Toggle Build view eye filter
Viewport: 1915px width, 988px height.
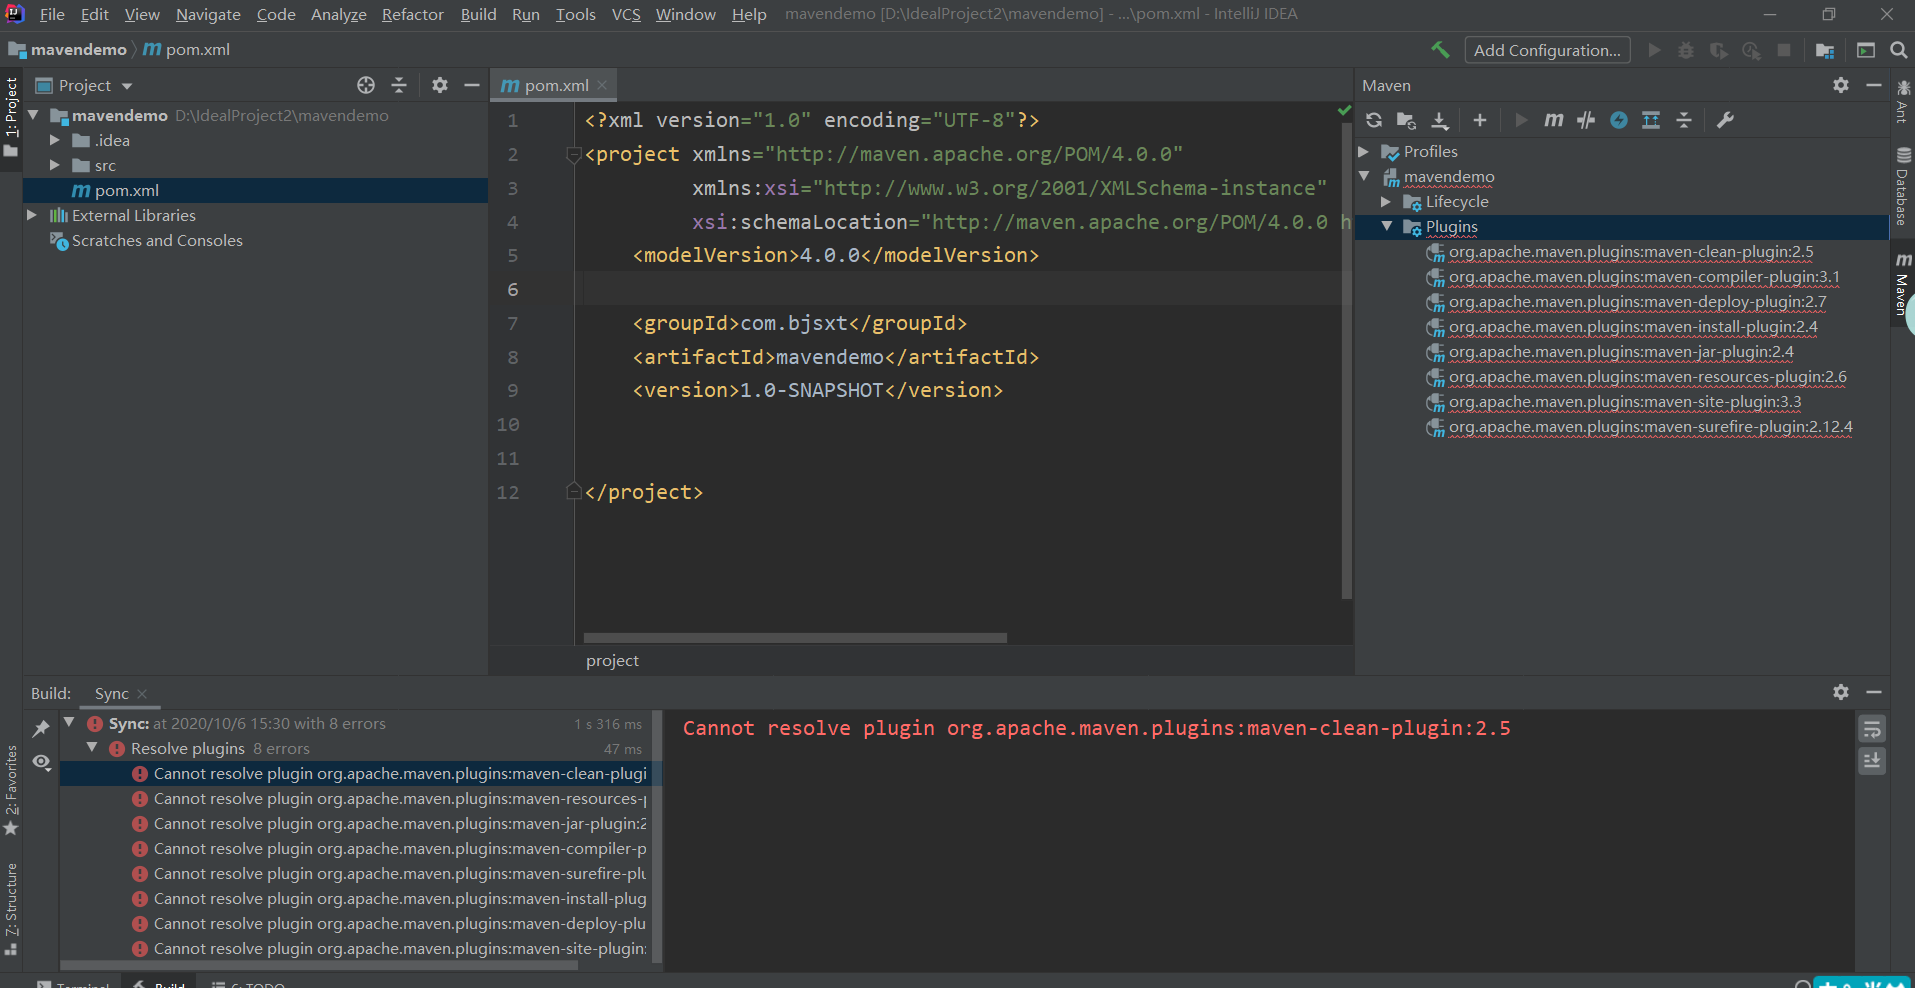(x=41, y=762)
